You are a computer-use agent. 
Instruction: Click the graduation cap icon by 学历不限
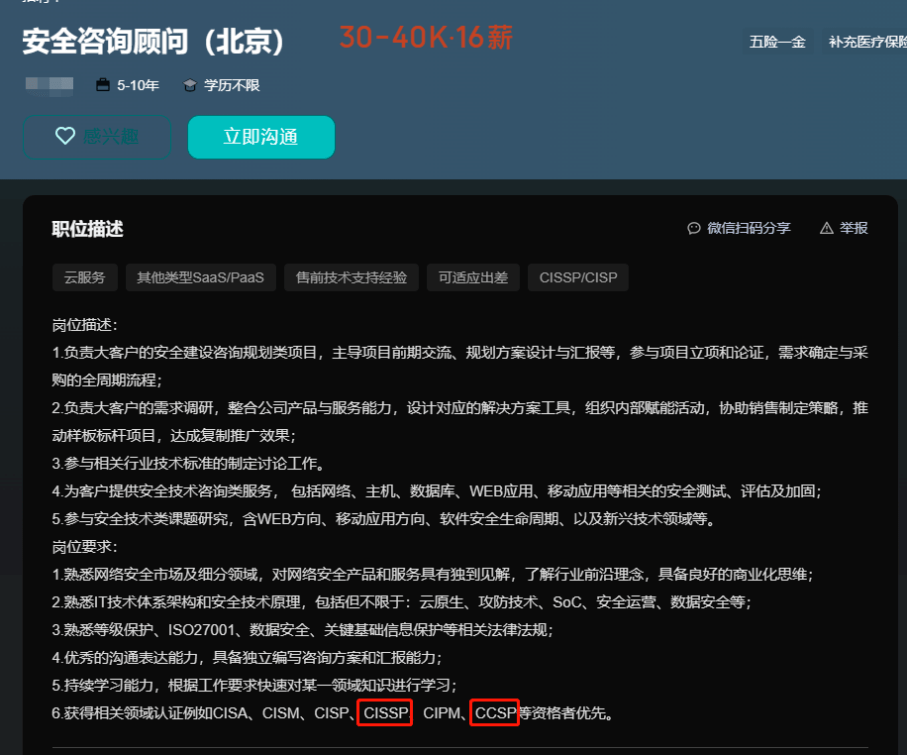tap(189, 86)
